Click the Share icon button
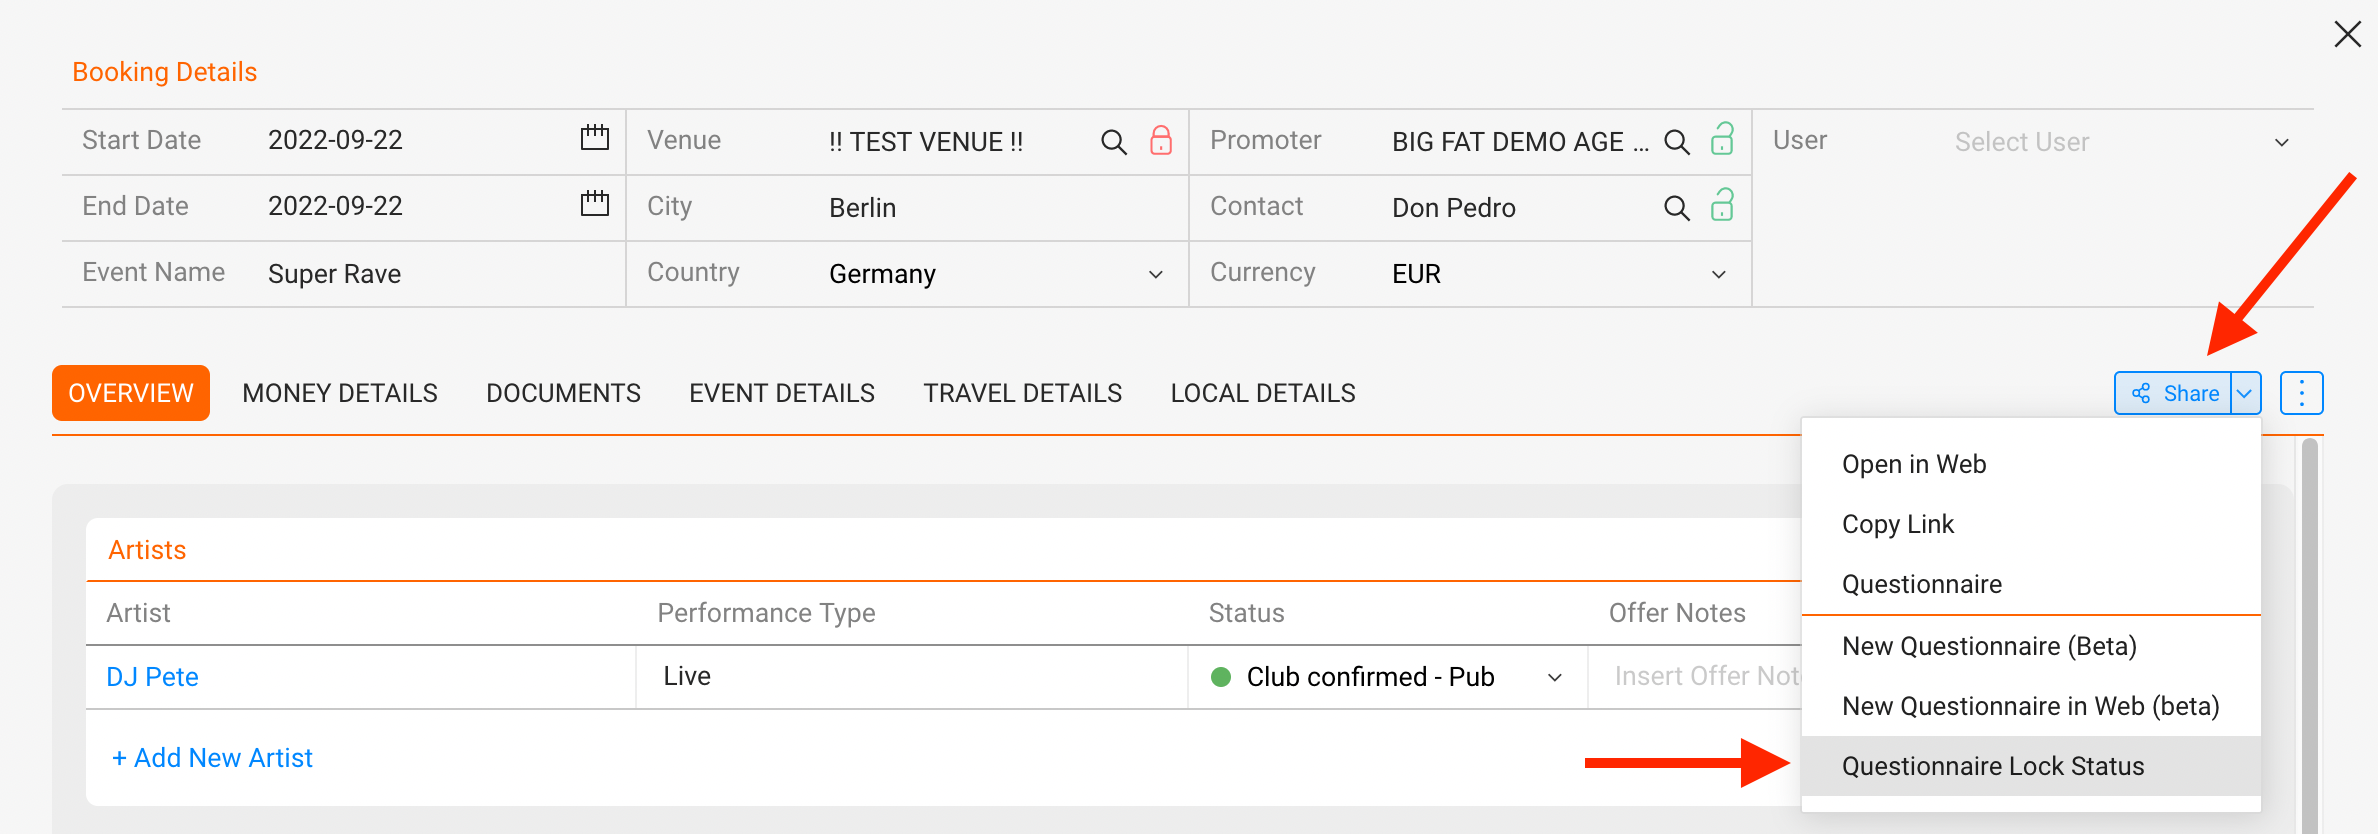The height and width of the screenshot is (834, 2378). (x=2143, y=392)
